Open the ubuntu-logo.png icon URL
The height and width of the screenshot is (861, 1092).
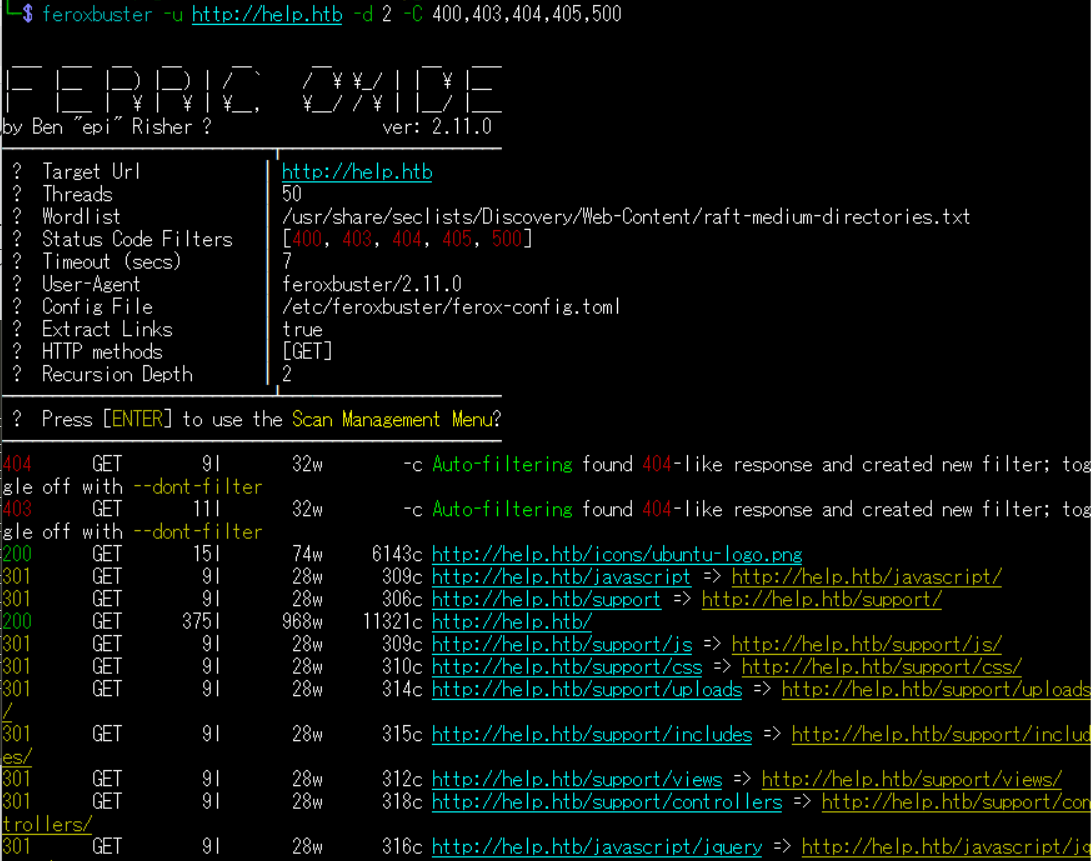(617, 554)
